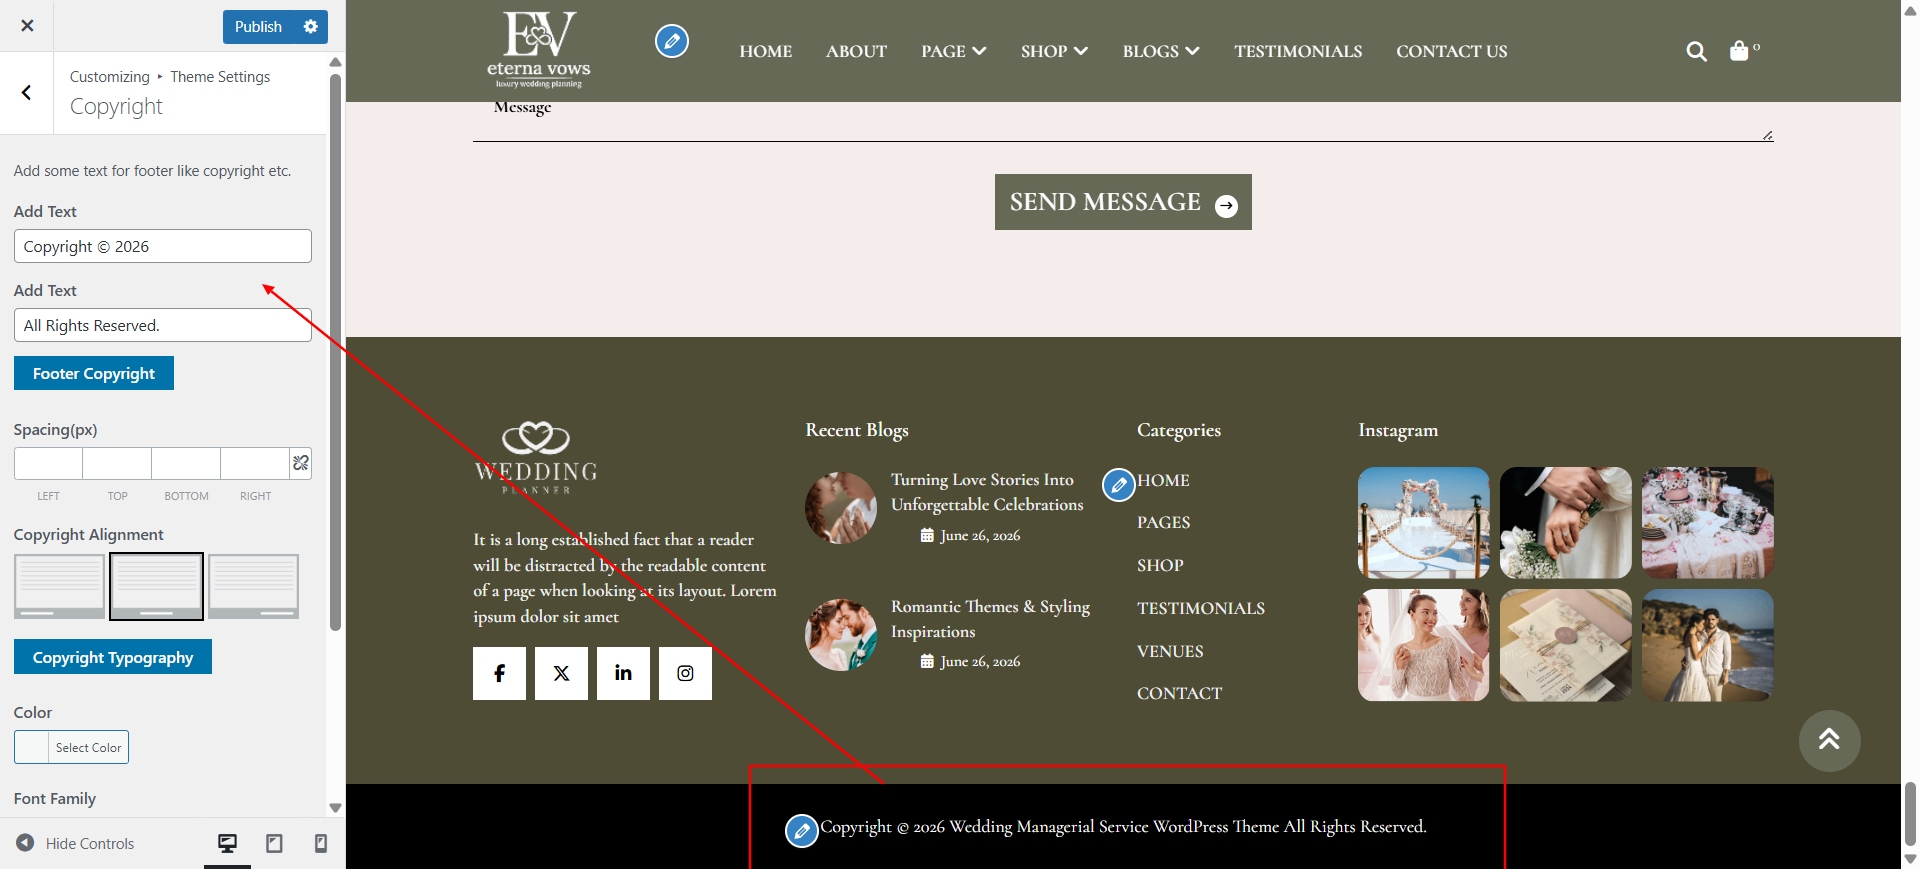Viewport: 1920px width, 869px height.
Task: Open the holding hands bouquet Instagram thumbnail
Action: coord(1565,523)
